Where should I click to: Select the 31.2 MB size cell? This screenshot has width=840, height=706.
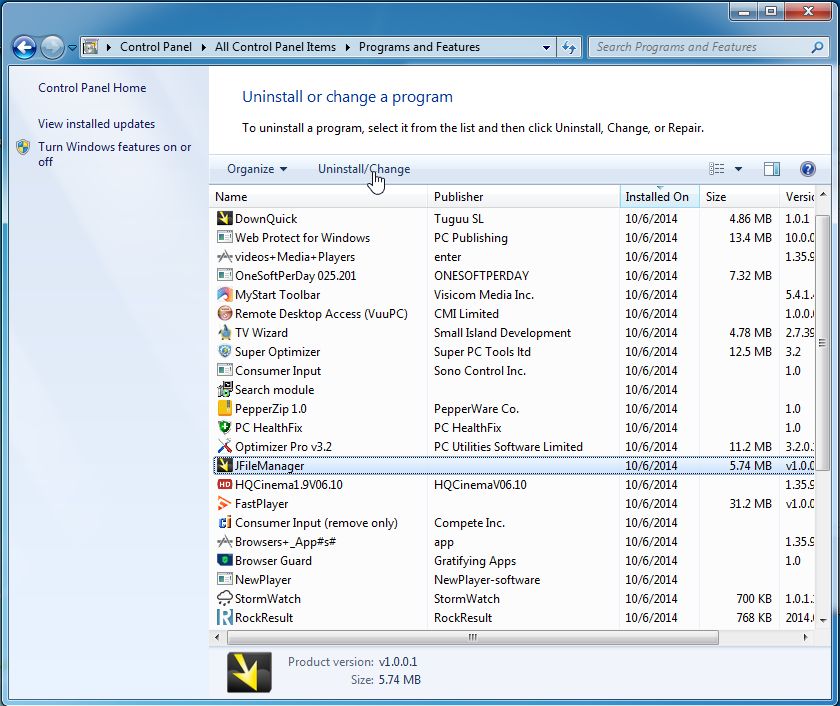coord(750,504)
